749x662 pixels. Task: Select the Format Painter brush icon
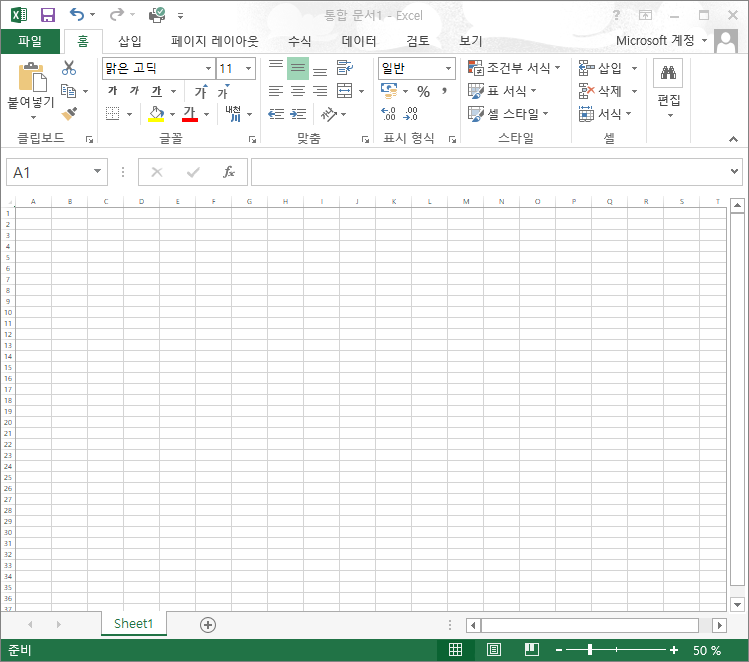(69, 114)
